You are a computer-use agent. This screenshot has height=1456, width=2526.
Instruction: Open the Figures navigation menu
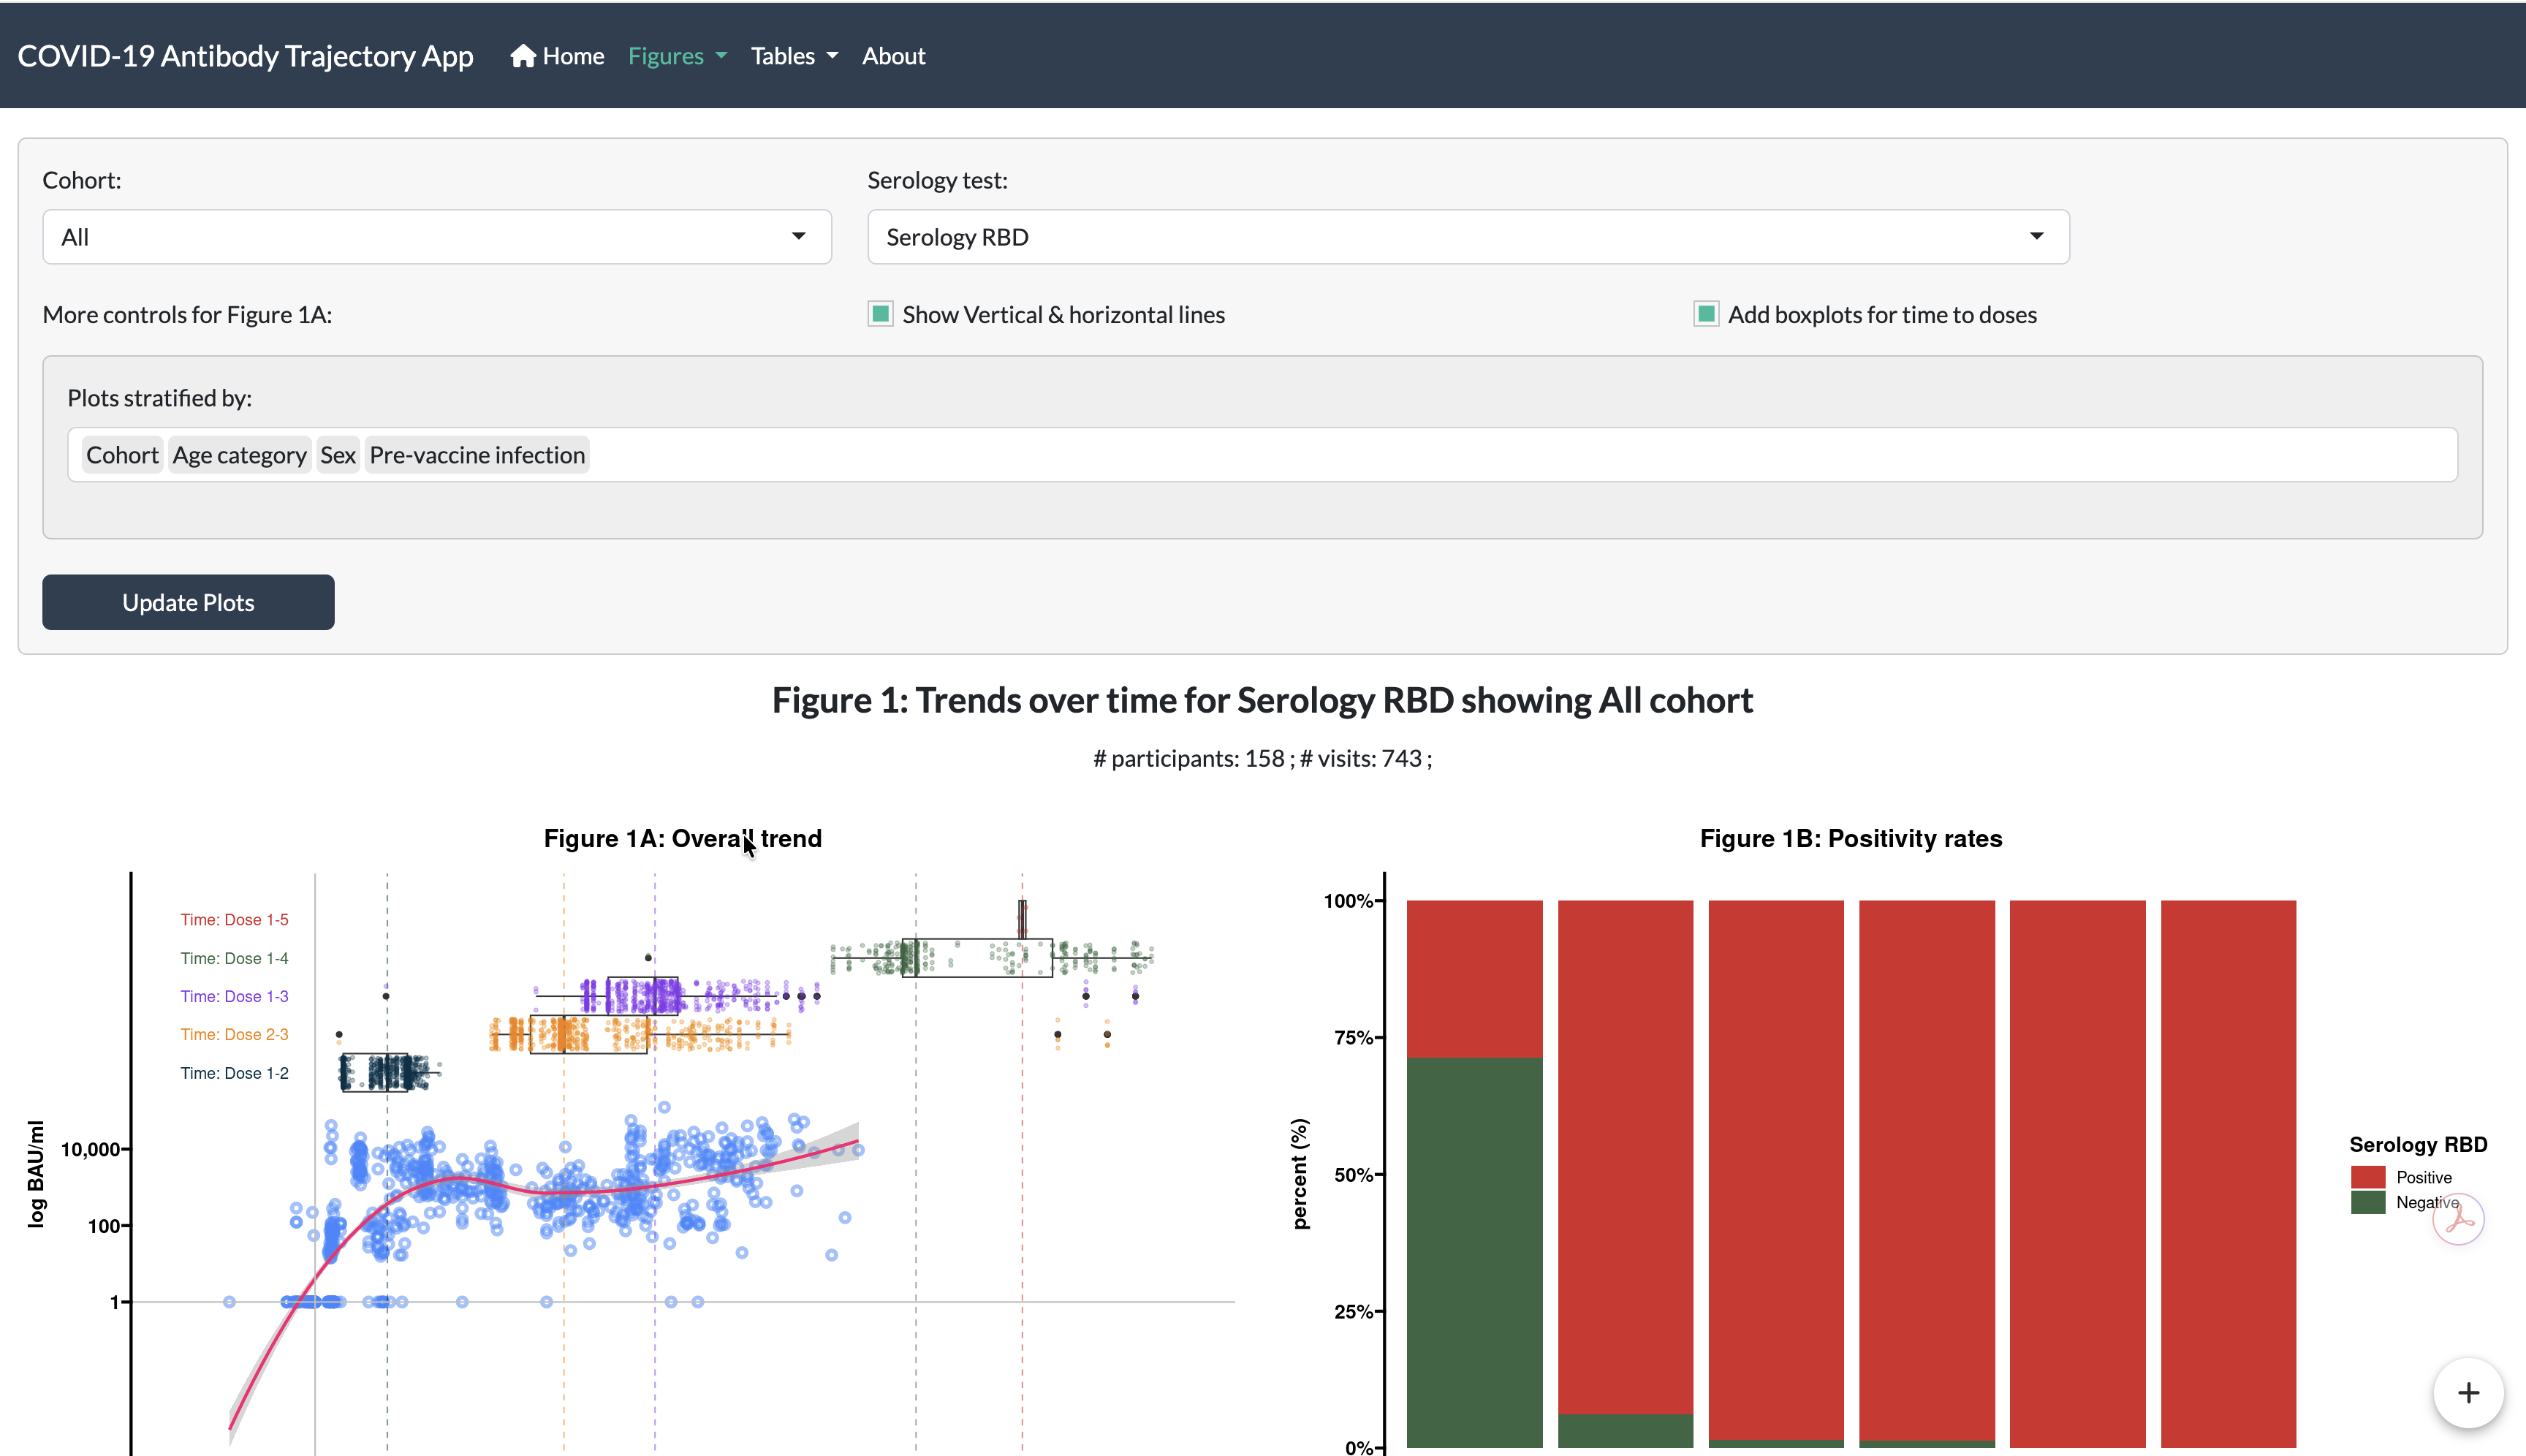[666, 56]
